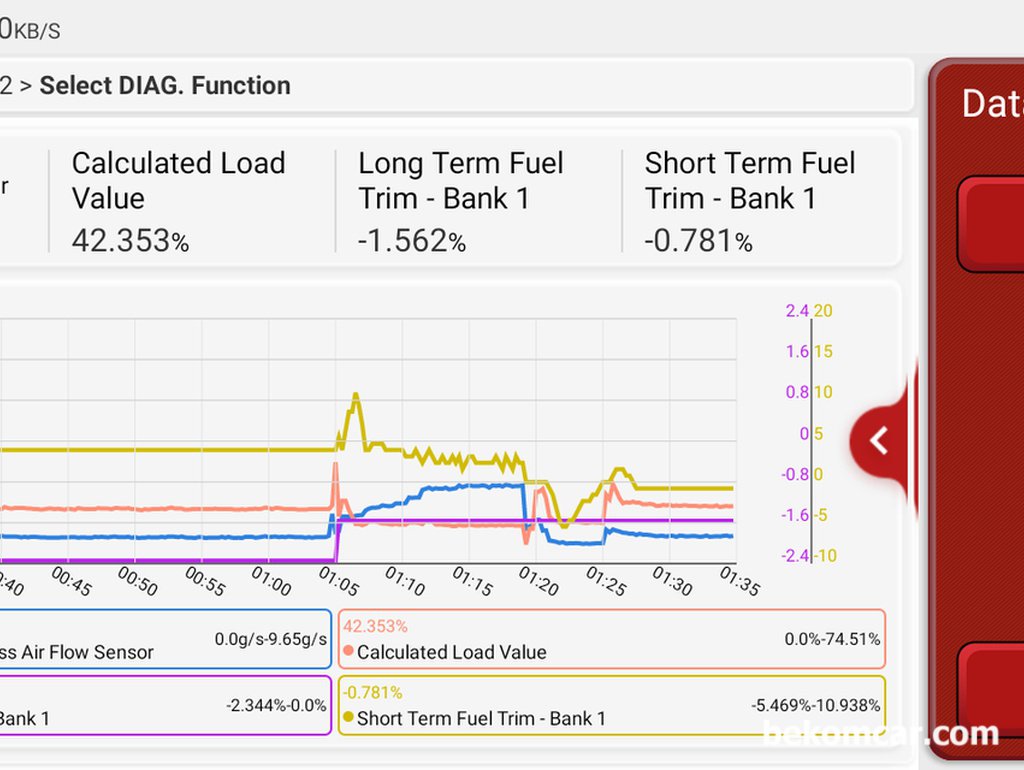Viewport: 1024px width, 770px height.
Task: Open Select DIAG. Function breadcrumb
Action: 165,86
